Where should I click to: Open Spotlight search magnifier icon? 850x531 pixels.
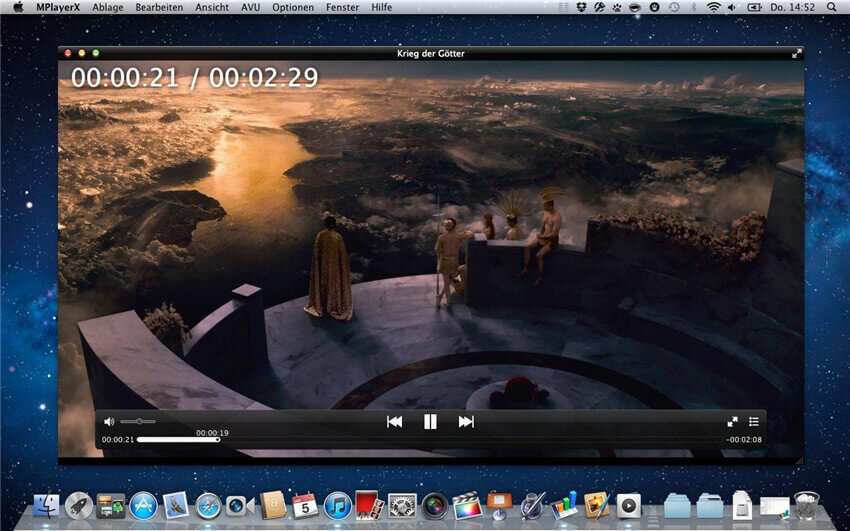(x=832, y=8)
